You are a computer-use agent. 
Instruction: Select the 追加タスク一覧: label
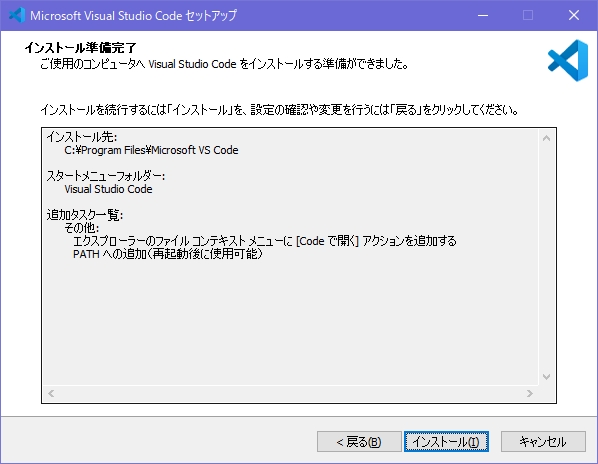pos(85,215)
